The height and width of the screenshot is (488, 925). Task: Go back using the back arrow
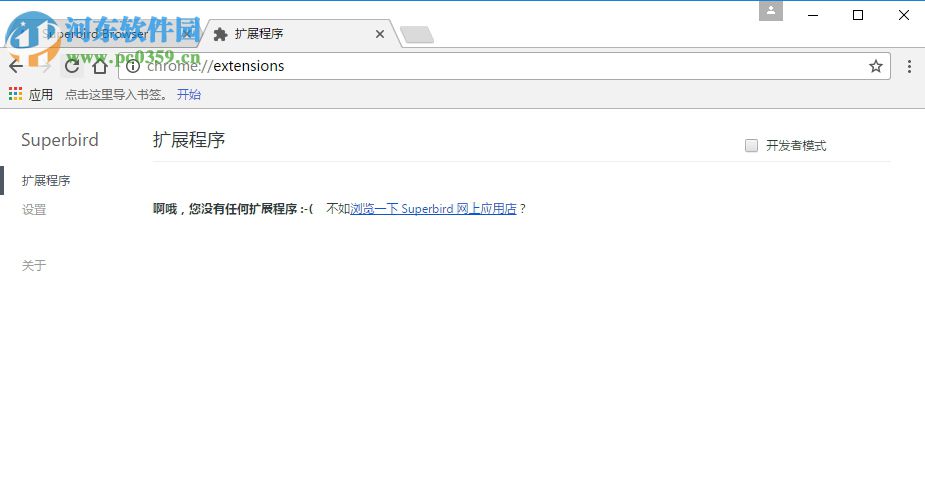pyautogui.click(x=16, y=65)
